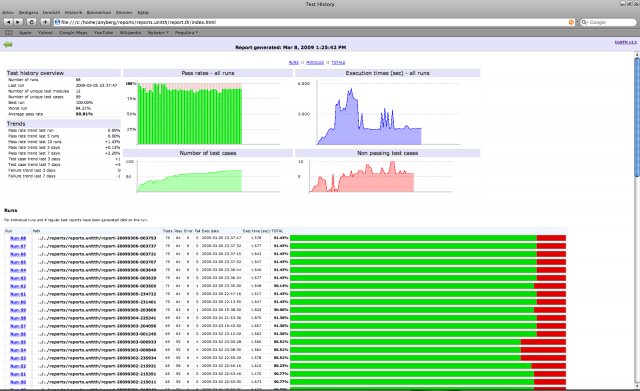The image size is (640, 391).
Task: Click the magnifier icon in Google search field
Action: [x=584, y=22]
